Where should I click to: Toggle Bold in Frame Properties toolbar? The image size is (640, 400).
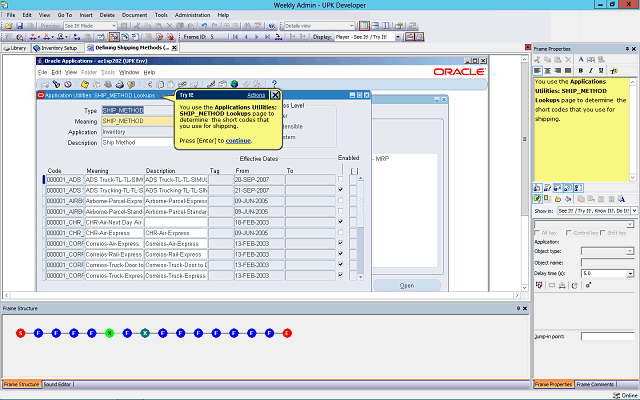pyautogui.click(x=580, y=71)
